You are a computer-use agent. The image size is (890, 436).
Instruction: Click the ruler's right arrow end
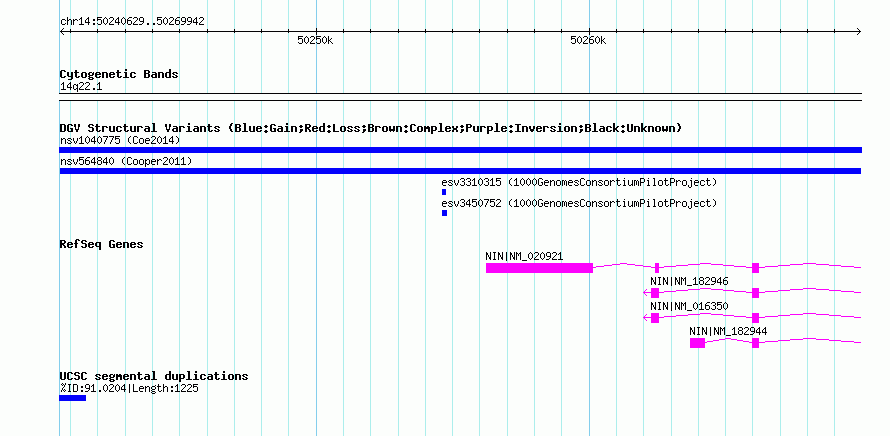(x=858, y=32)
